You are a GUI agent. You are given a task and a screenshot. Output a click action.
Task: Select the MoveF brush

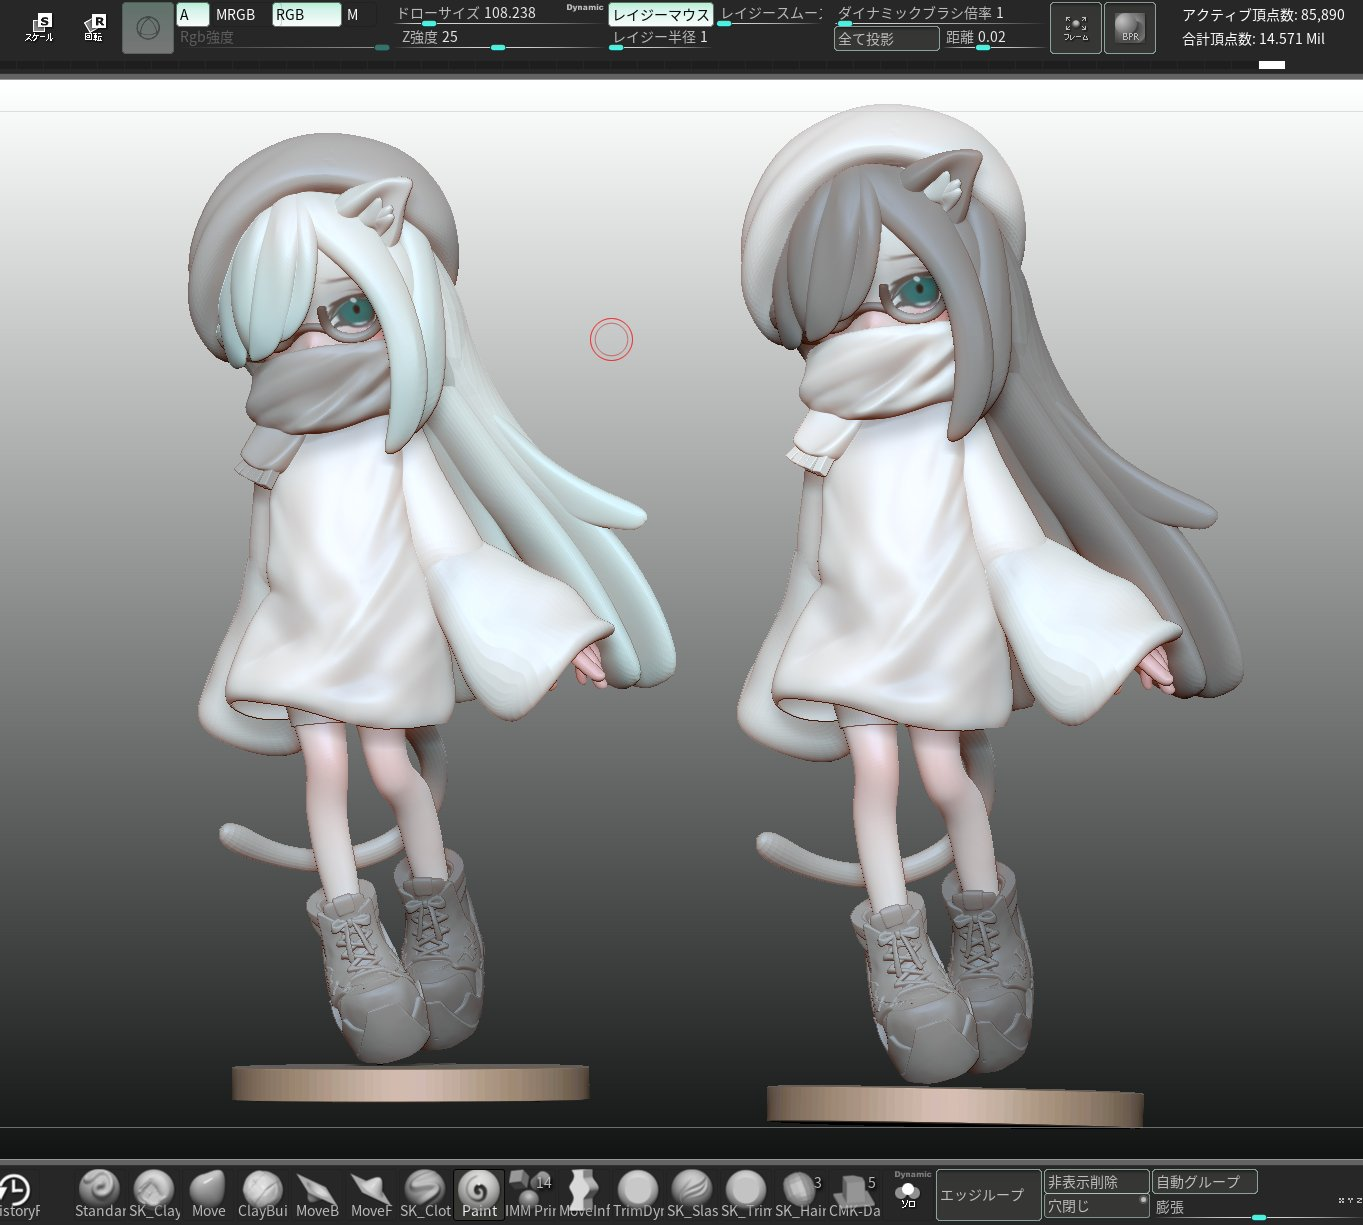pos(371,1194)
